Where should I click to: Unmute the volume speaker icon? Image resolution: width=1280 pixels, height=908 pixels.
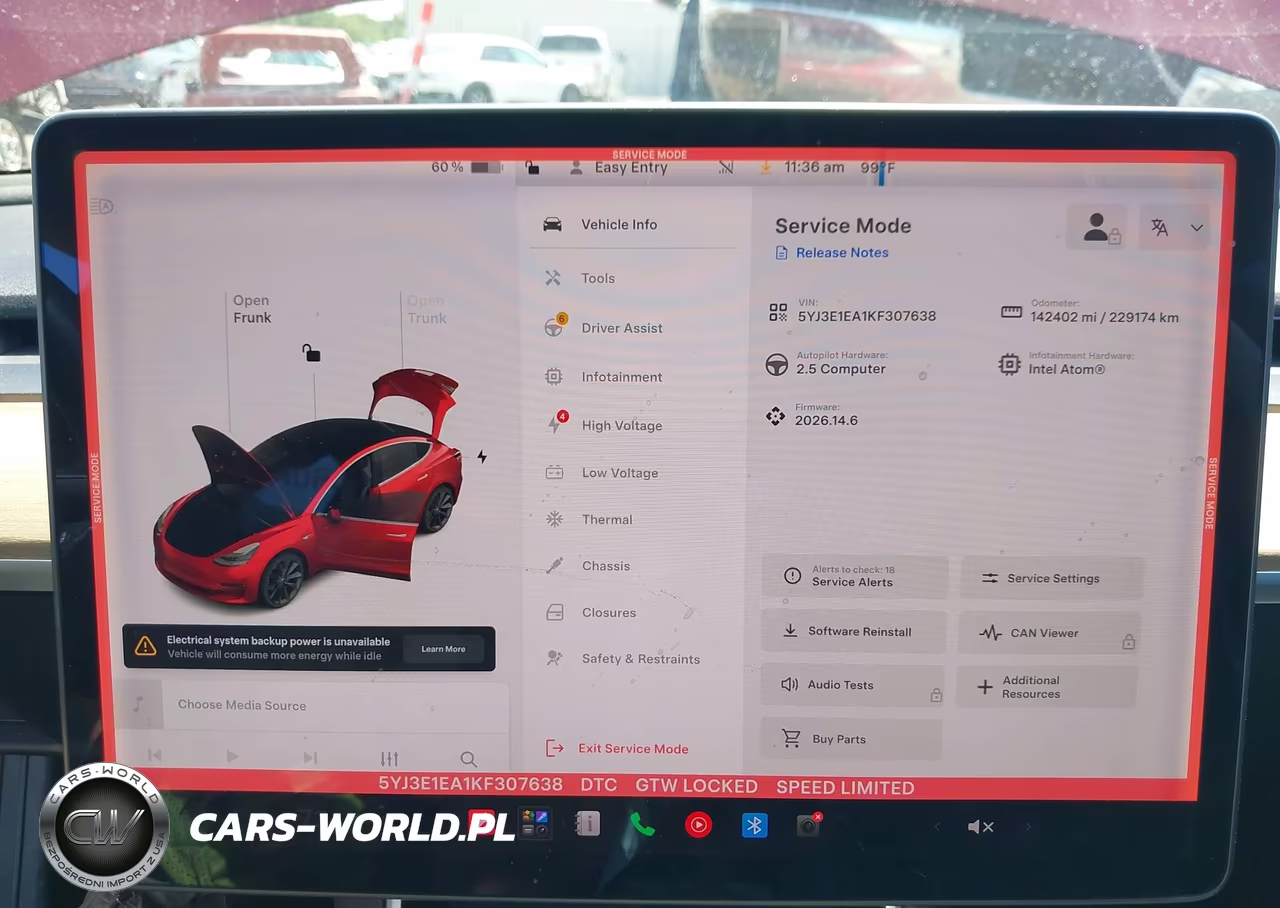click(x=980, y=827)
